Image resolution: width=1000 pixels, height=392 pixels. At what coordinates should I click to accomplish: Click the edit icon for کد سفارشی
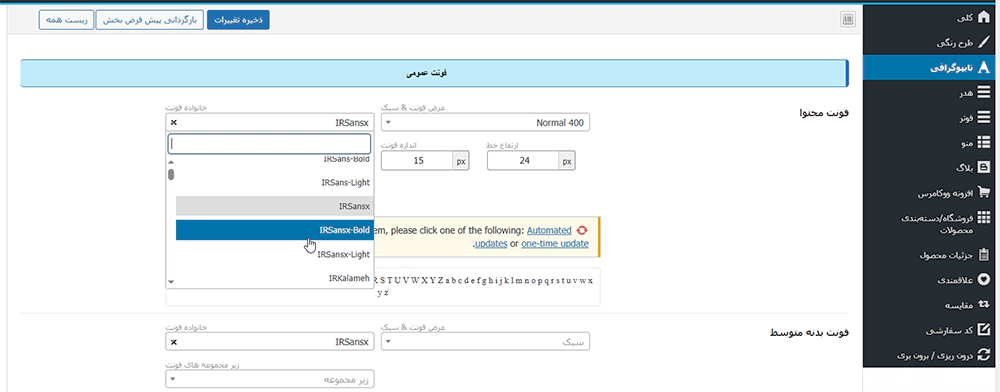click(983, 330)
